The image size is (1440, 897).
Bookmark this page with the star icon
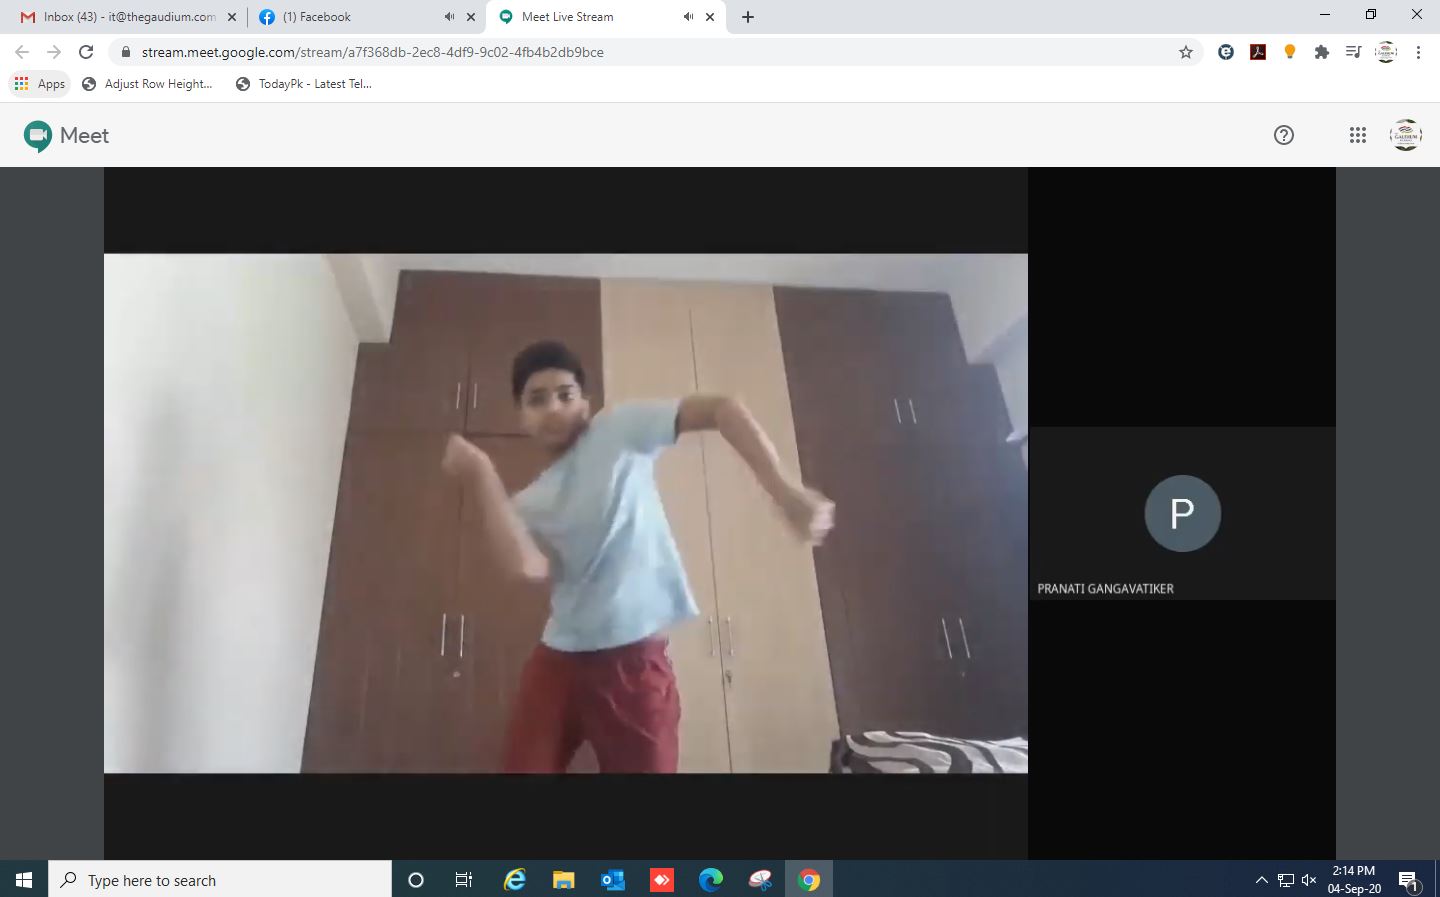click(1186, 52)
